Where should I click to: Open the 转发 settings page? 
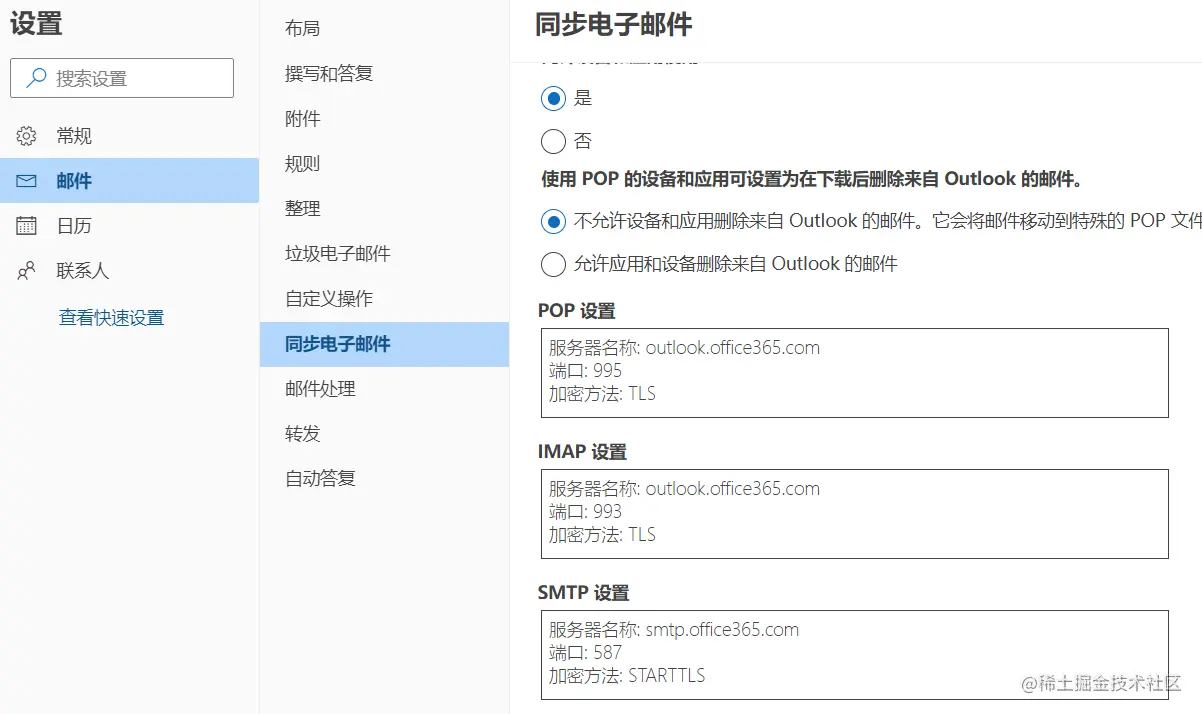(x=384, y=434)
